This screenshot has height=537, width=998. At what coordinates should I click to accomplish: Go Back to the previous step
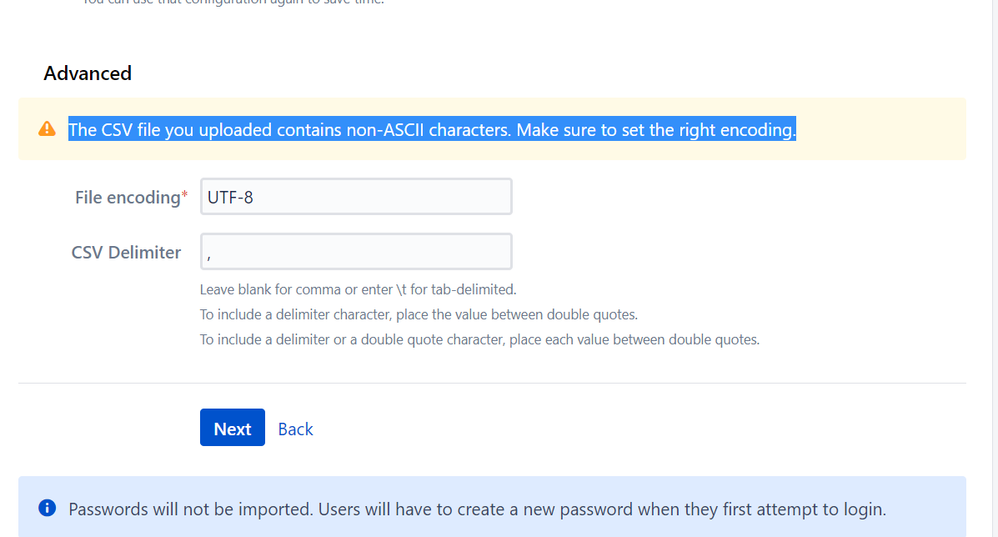click(x=295, y=429)
